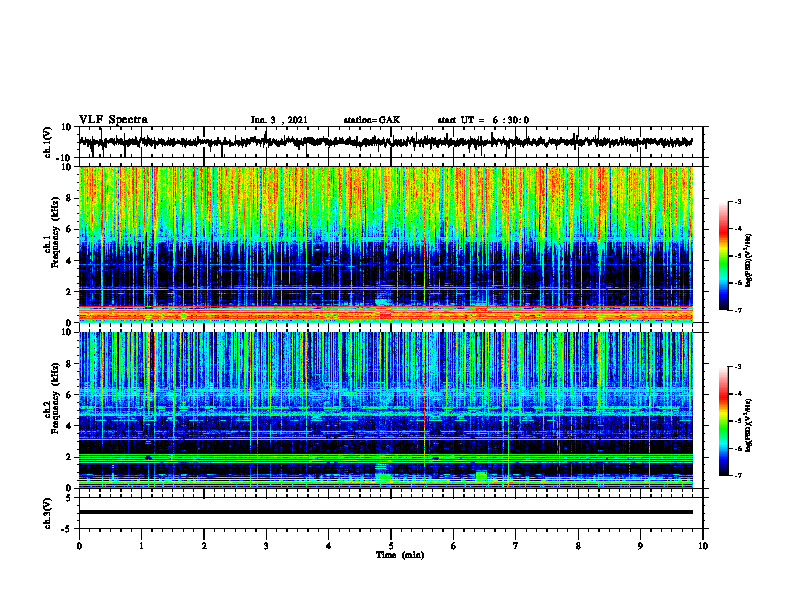Screen dimensions: 792x612
Task: Click time axis tick label "7"
Action: pos(516,546)
